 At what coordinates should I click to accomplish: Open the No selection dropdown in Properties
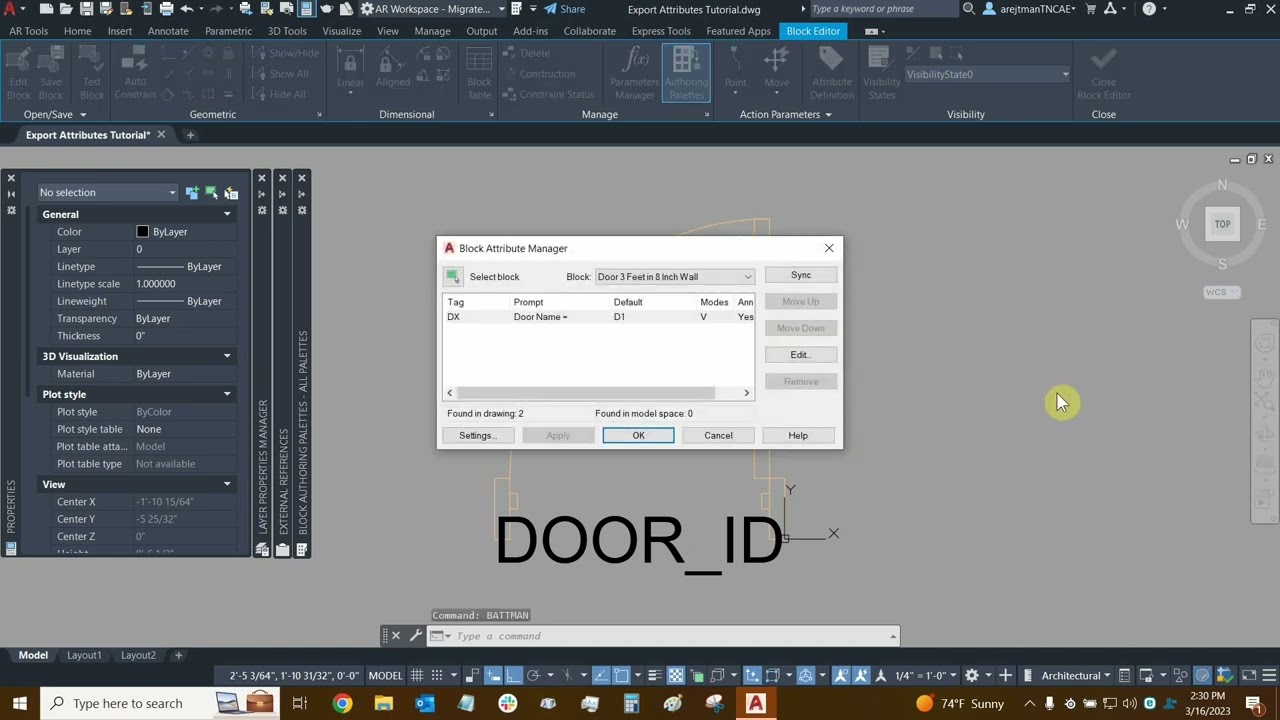pyautogui.click(x=107, y=192)
